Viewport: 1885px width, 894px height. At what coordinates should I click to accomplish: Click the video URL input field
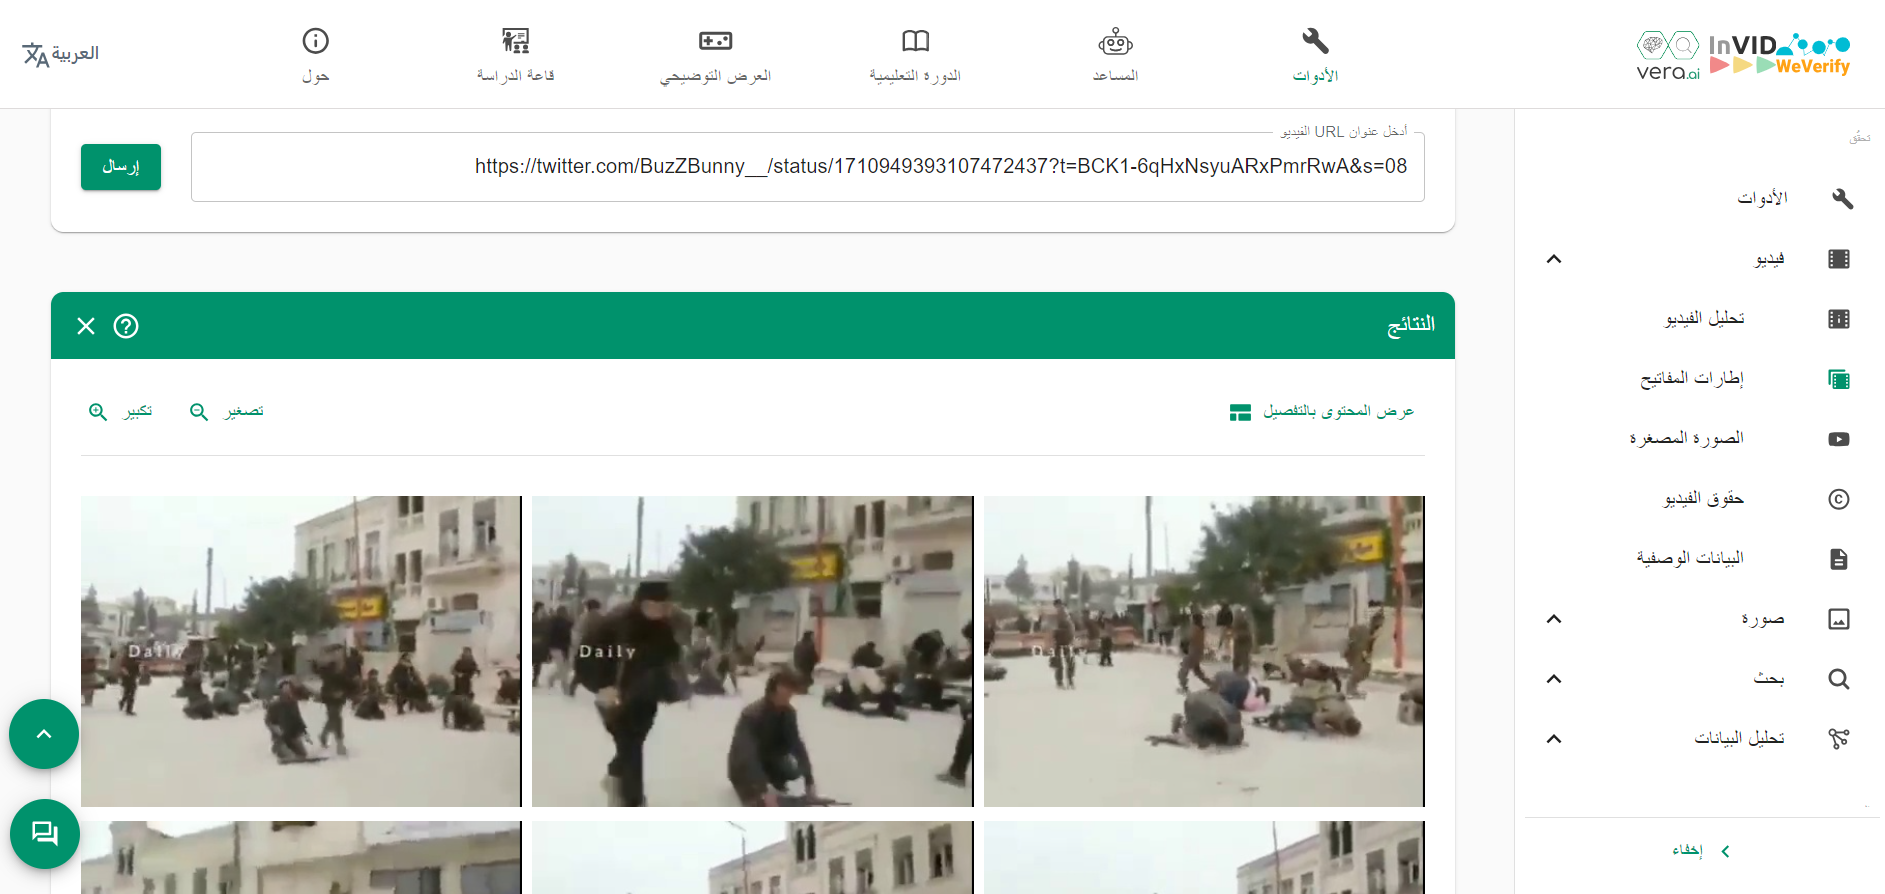coord(808,167)
